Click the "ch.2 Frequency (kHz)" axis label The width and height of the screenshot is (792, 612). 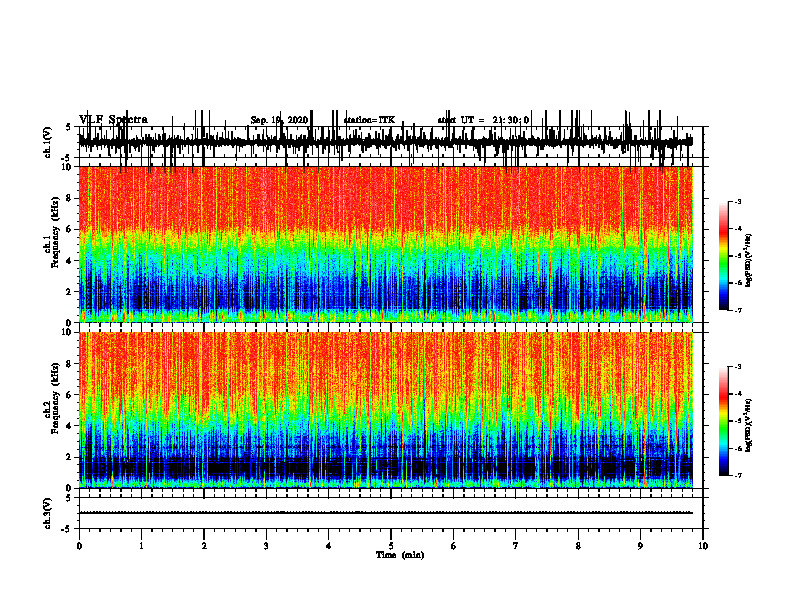52,398
